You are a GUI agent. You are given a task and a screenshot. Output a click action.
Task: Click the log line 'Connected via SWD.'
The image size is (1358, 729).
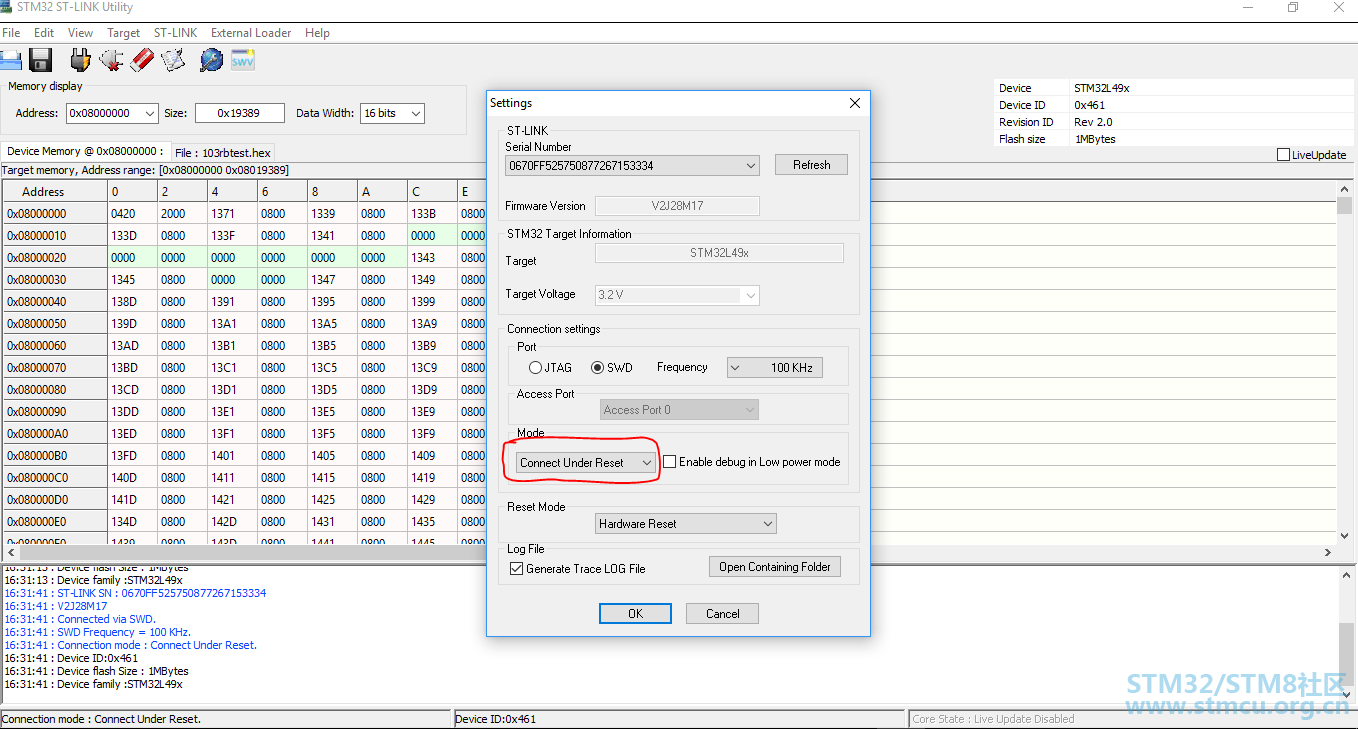click(107, 619)
